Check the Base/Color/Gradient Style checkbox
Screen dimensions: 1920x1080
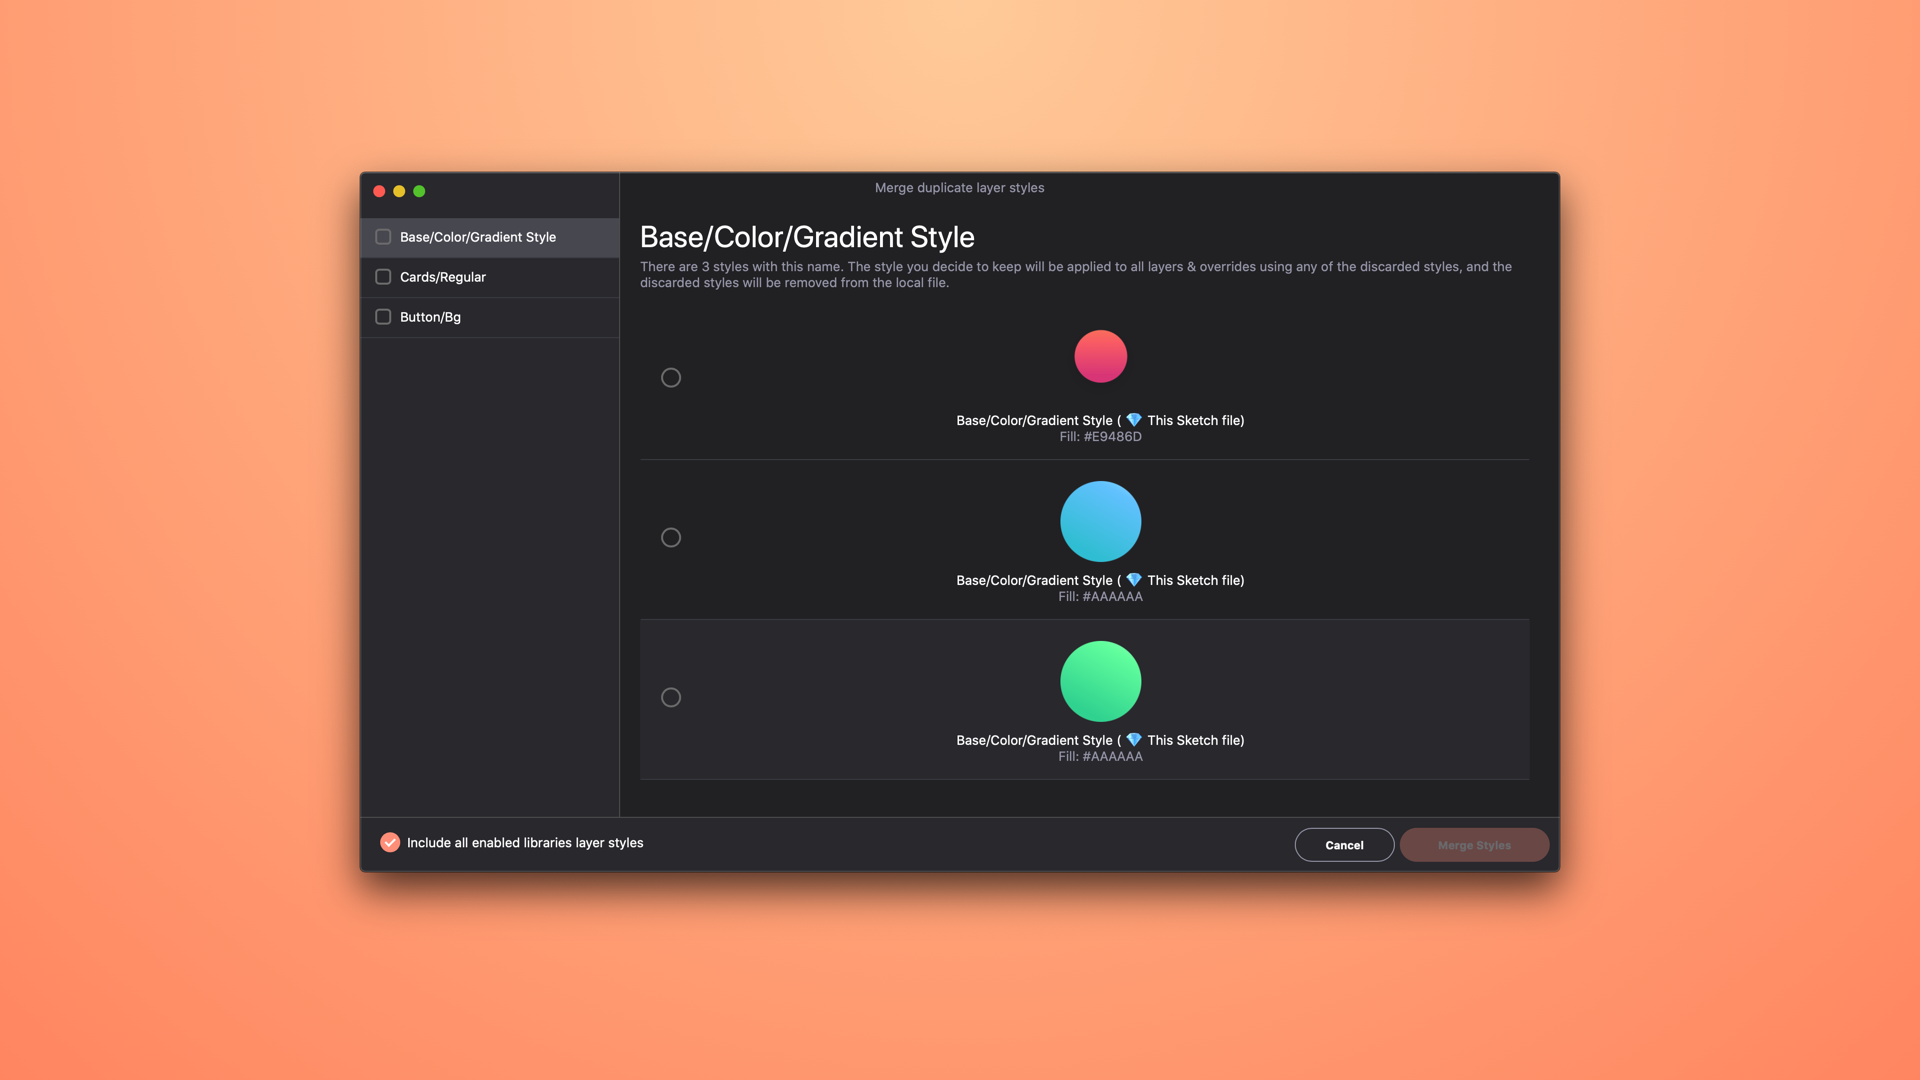click(x=383, y=237)
